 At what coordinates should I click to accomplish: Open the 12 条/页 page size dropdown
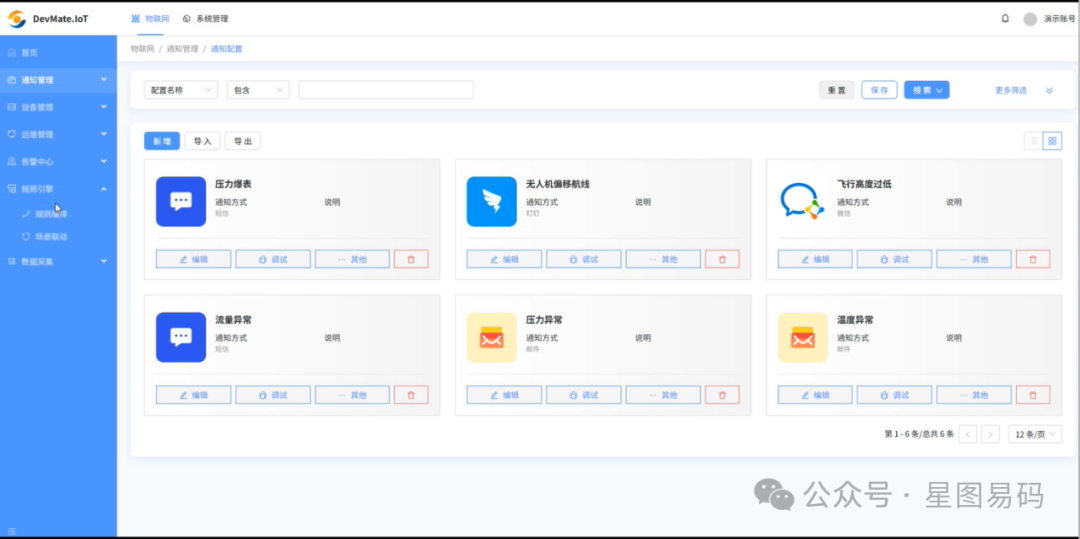click(x=1035, y=434)
